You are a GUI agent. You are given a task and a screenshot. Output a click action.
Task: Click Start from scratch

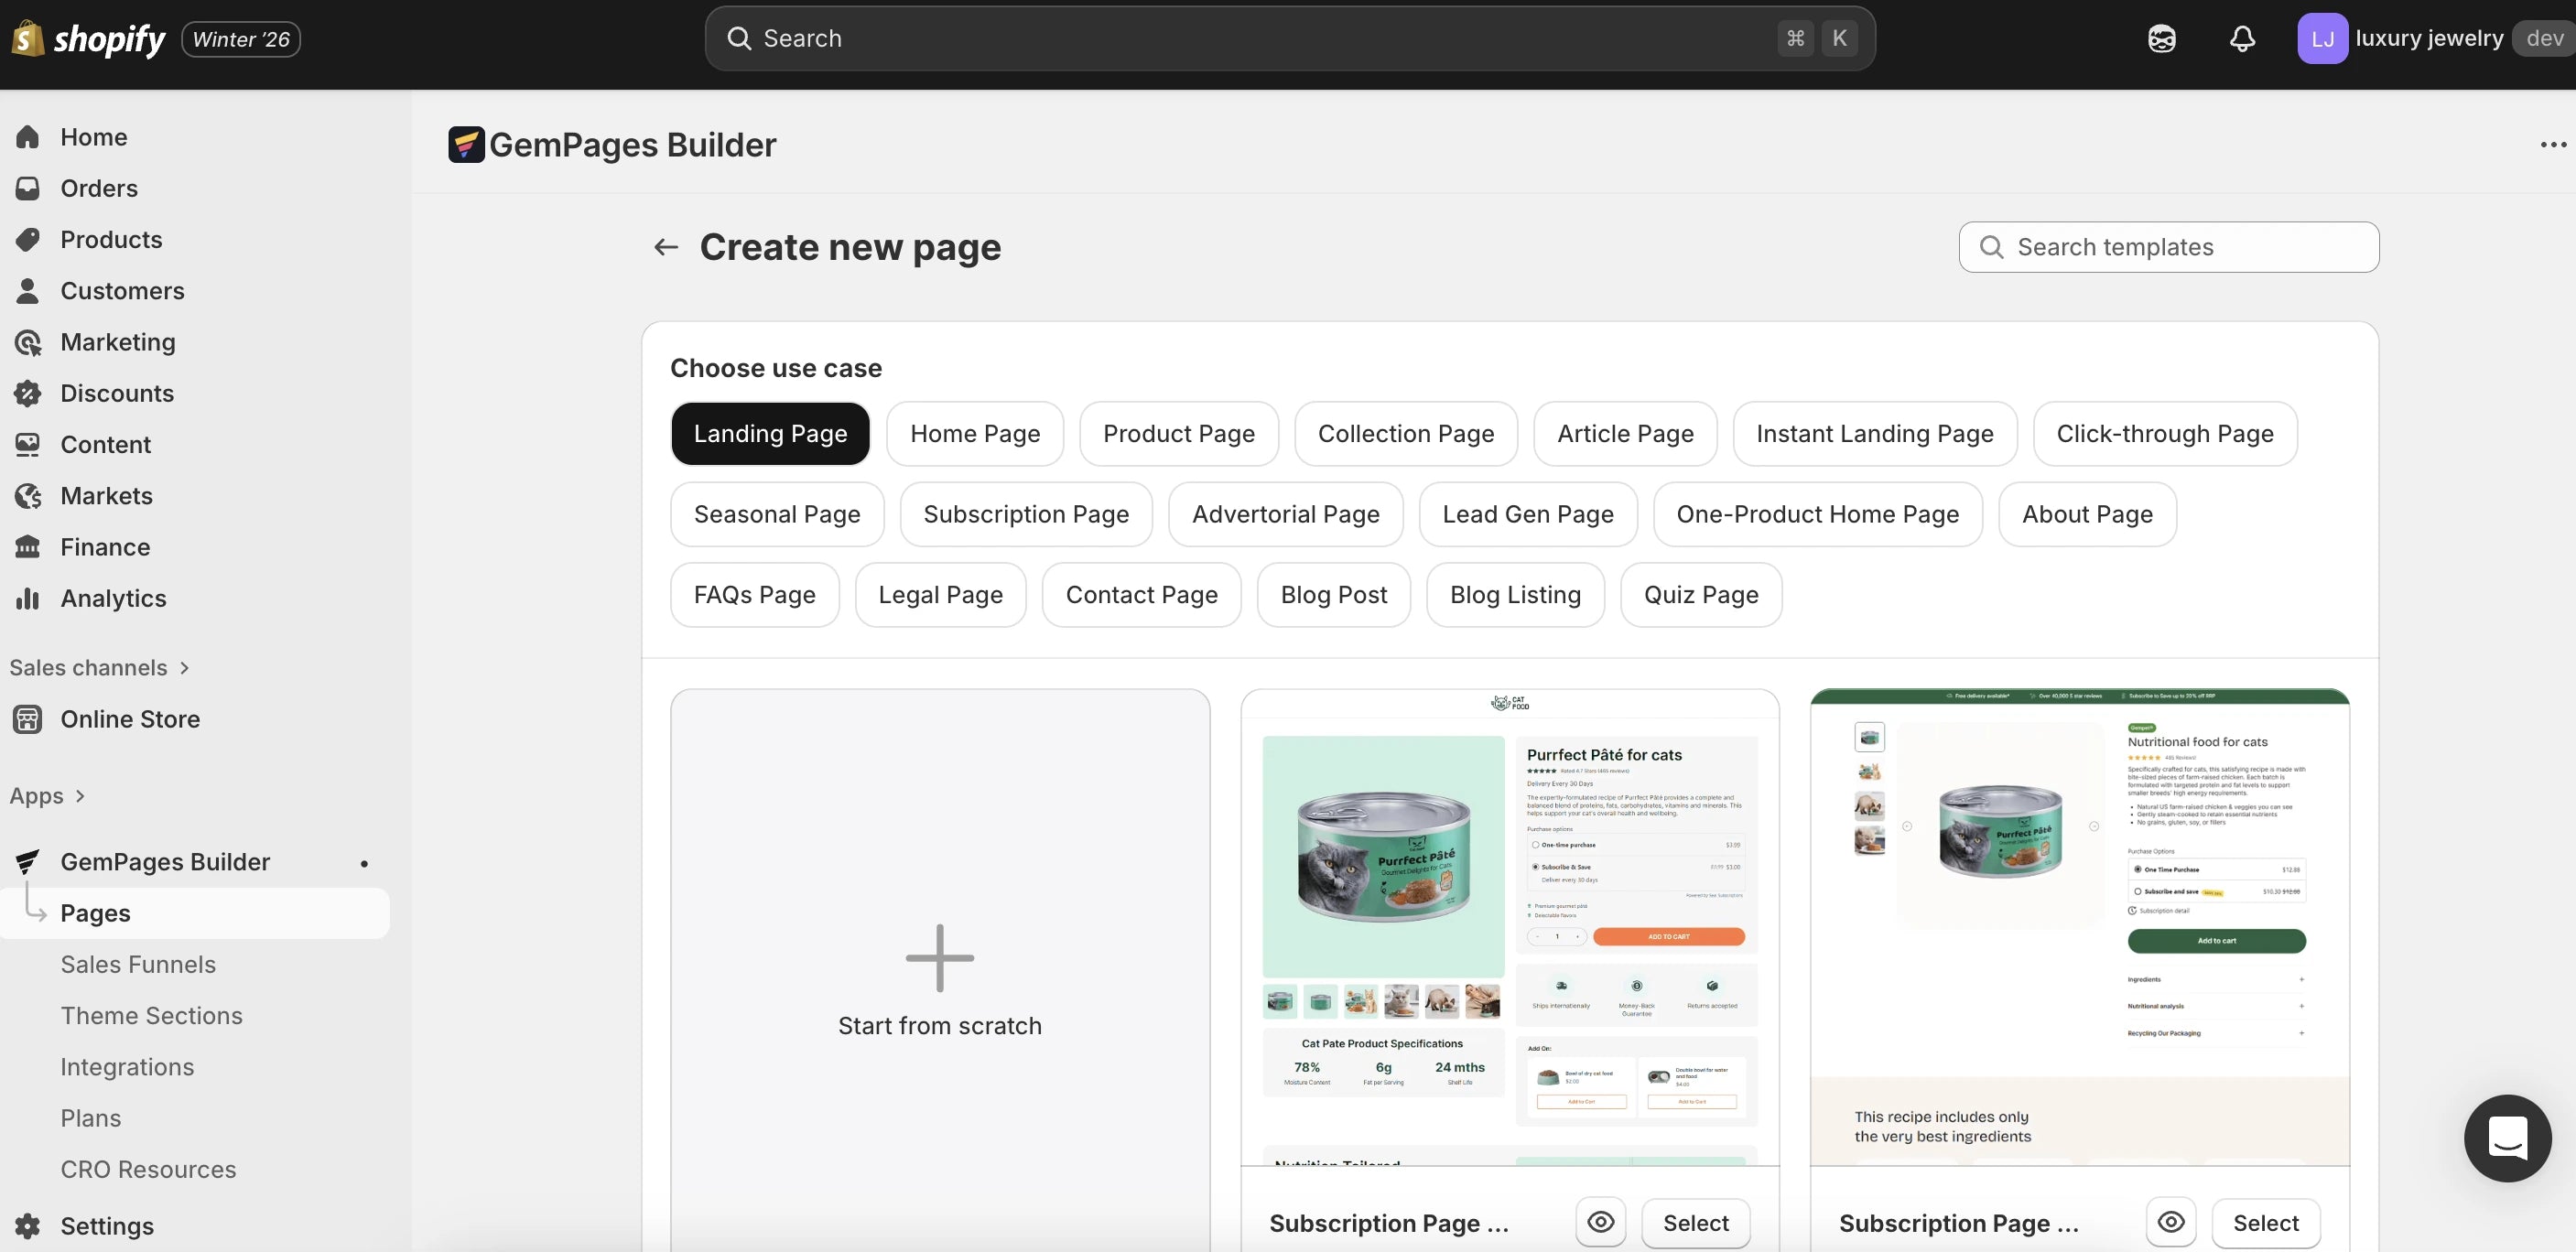939,981
